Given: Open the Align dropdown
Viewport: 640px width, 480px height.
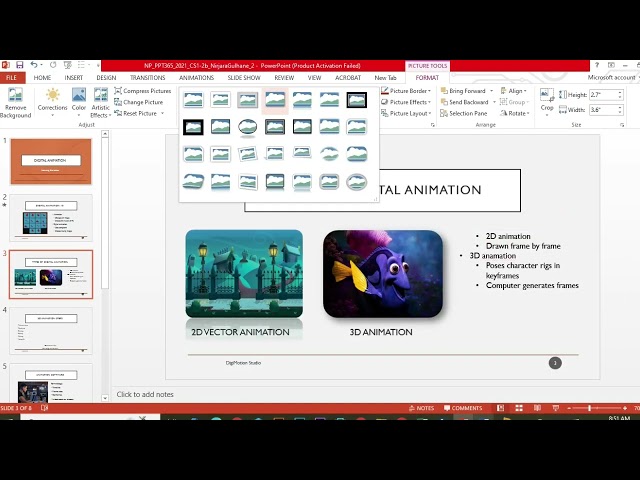Looking at the screenshot, I should 513,91.
